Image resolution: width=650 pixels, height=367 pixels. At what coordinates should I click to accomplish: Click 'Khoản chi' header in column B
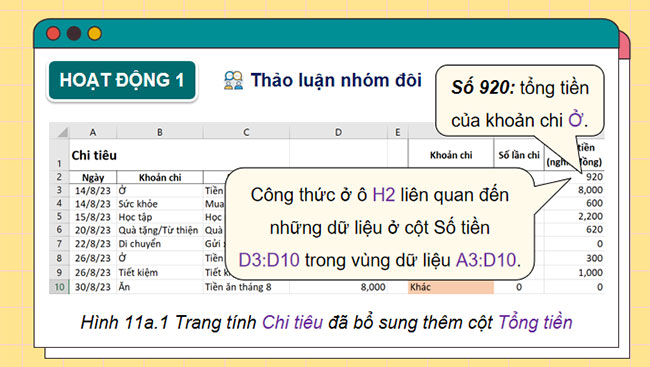[160, 177]
